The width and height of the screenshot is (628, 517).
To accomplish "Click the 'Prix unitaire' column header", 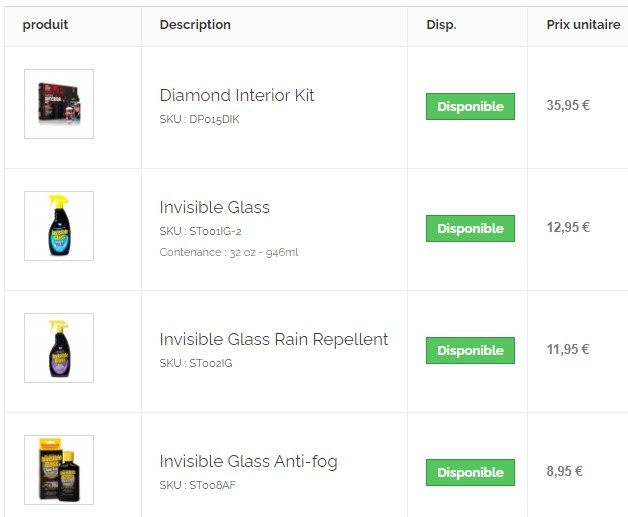I will (x=583, y=25).
